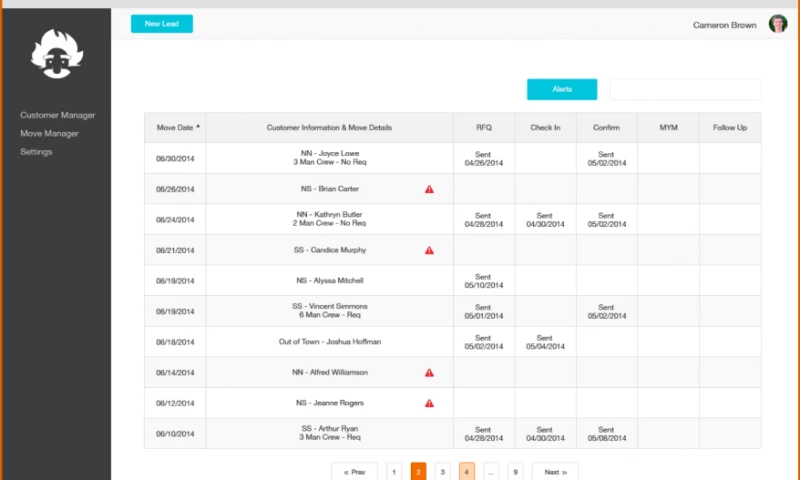Click the search field next to Alerts

[x=685, y=90]
